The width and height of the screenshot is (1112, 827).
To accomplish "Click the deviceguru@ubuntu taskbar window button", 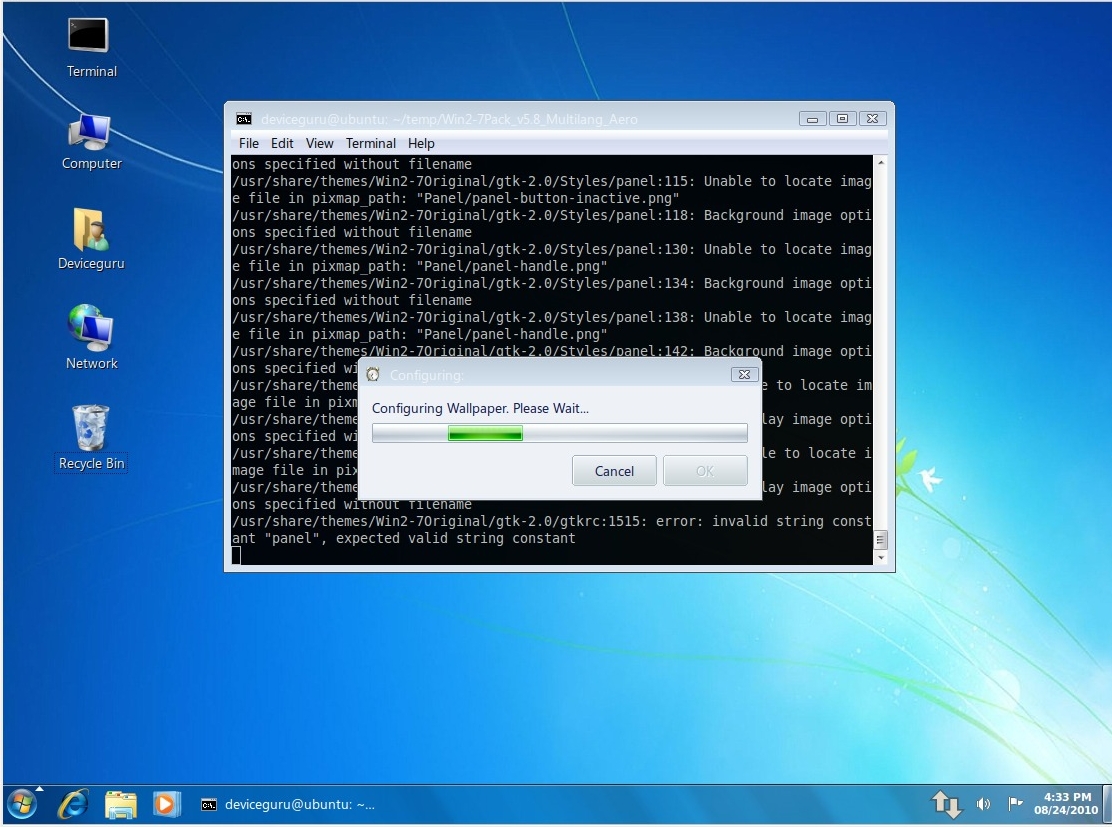I will (287, 804).
